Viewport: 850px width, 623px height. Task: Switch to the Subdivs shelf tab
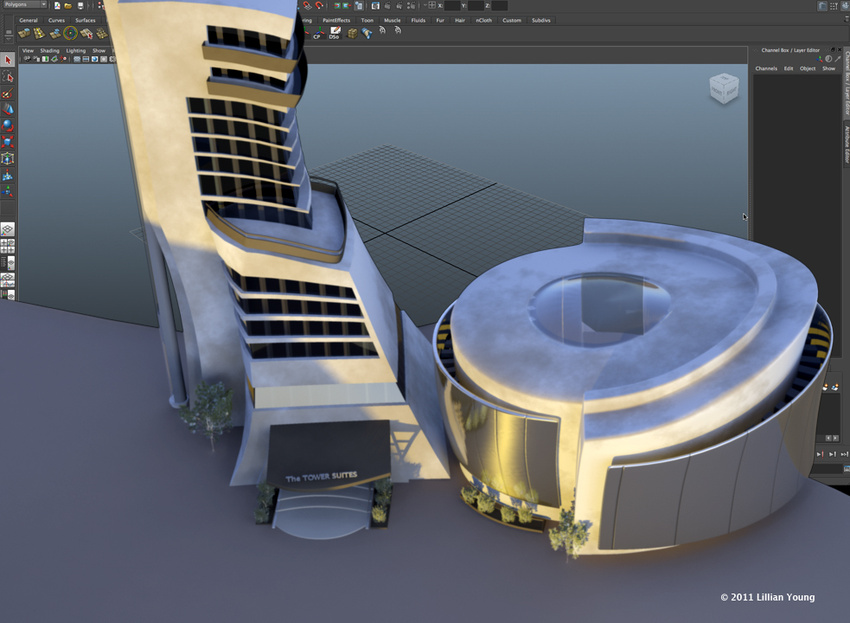pyautogui.click(x=541, y=20)
